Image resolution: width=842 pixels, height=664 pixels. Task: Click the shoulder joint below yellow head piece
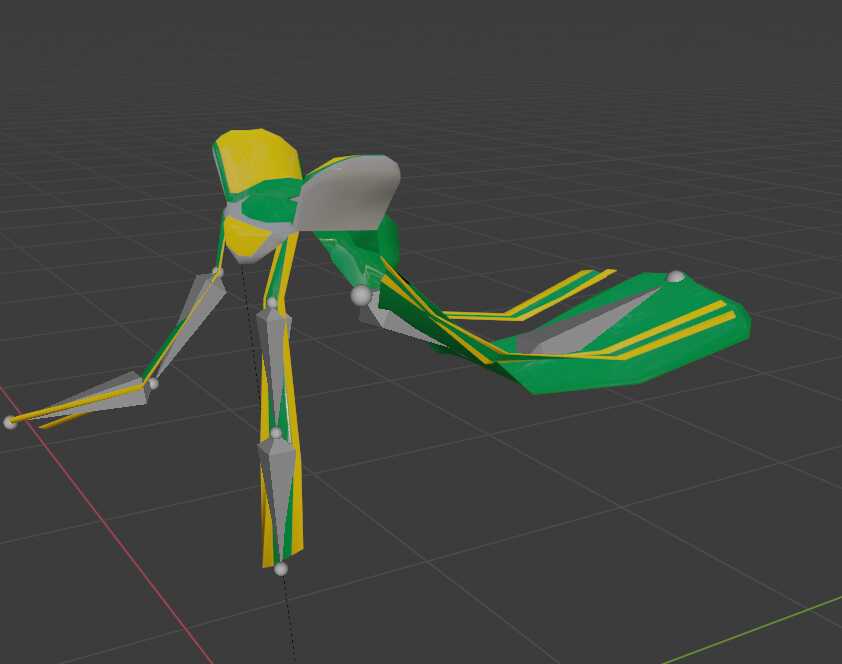tap(218, 271)
